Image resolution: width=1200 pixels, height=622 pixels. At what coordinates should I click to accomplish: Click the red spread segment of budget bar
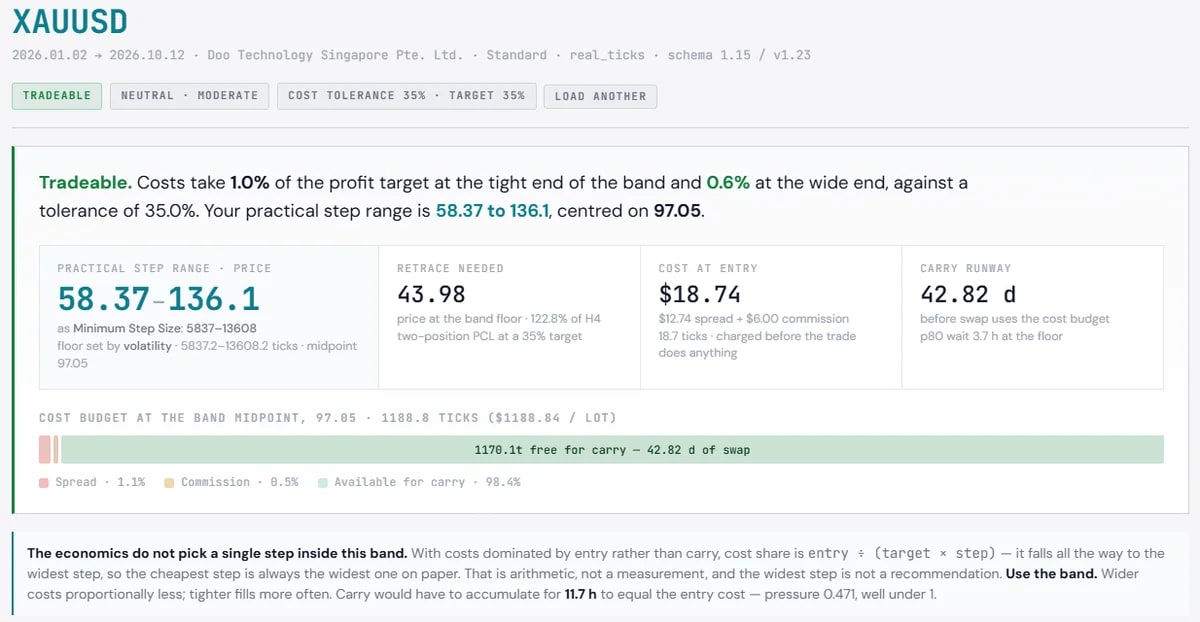tap(45, 450)
